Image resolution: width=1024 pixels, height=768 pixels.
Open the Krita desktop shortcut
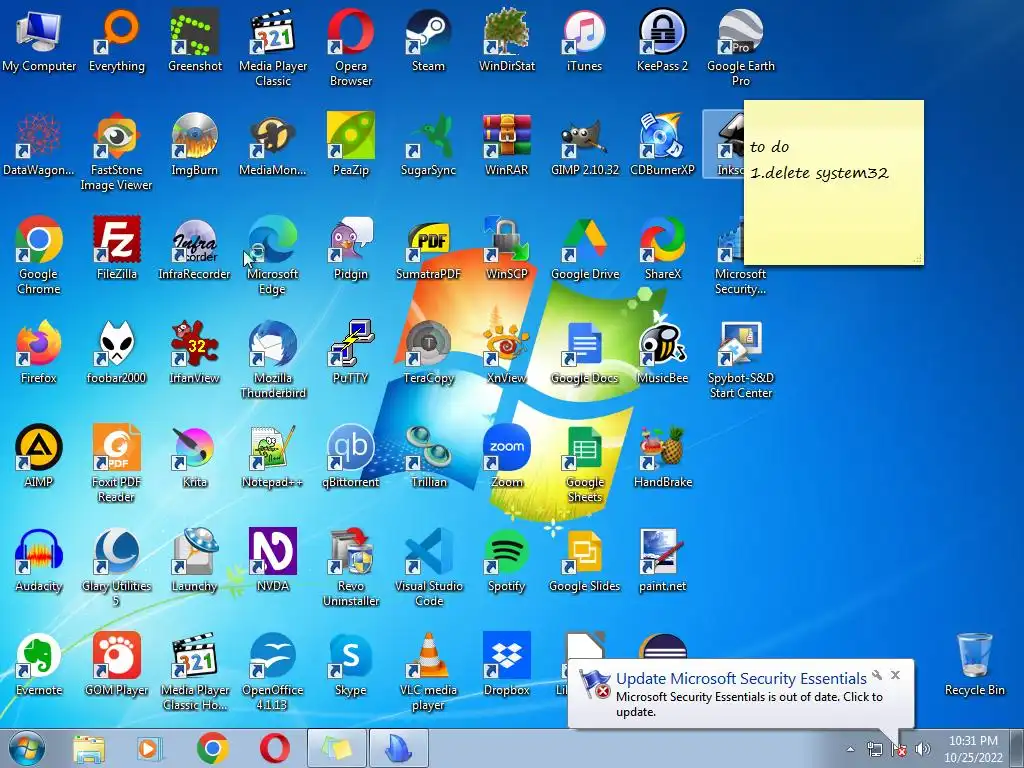click(x=195, y=456)
